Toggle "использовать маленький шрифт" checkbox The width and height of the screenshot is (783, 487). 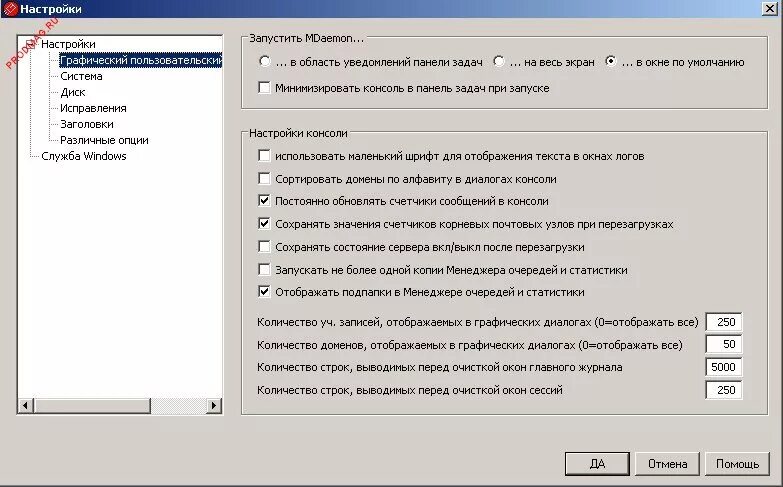[x=264, y=155]
